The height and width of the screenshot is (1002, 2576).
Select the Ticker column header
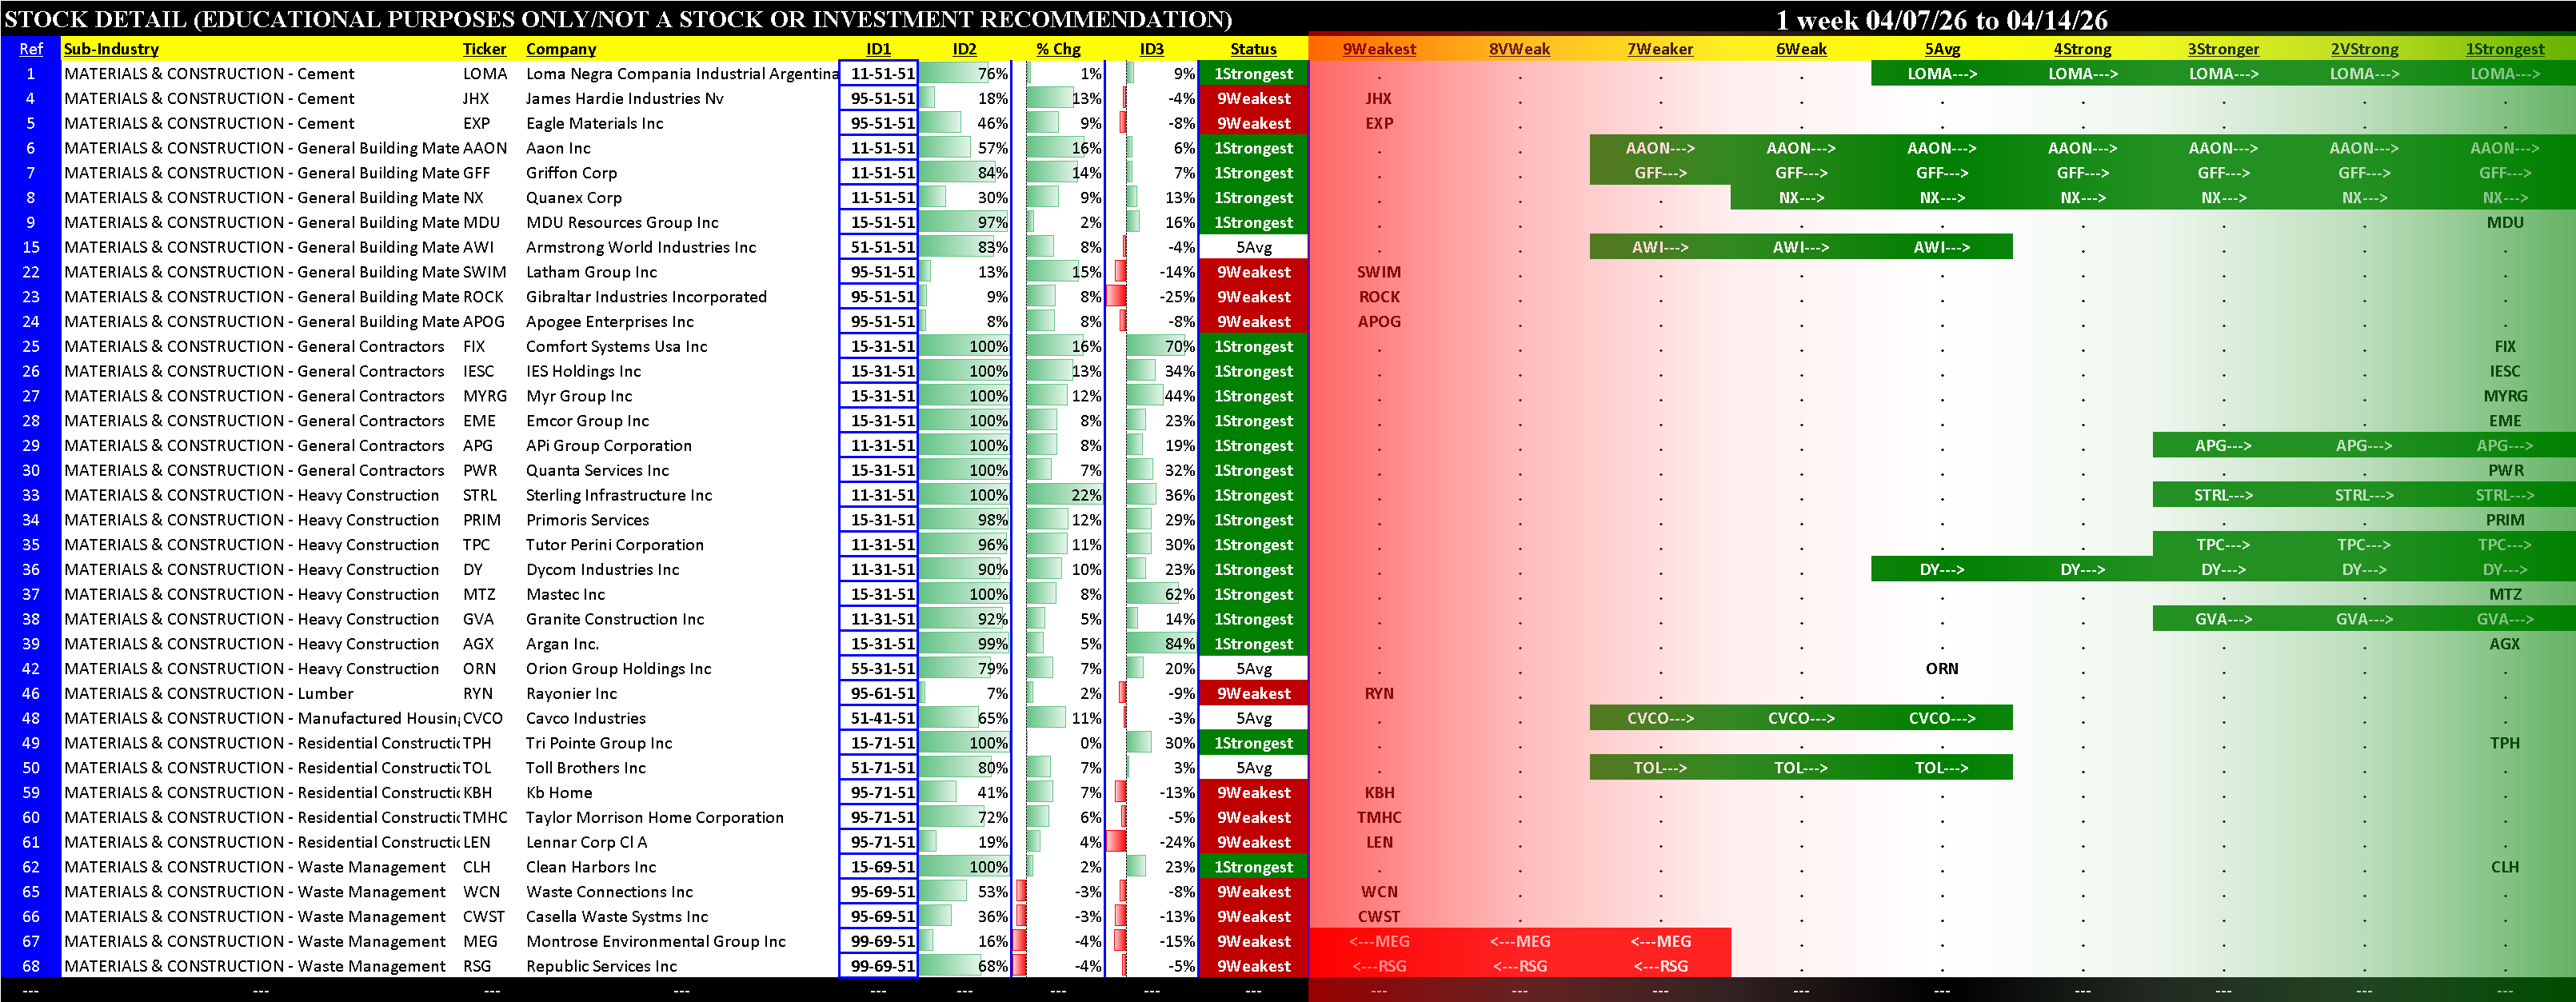[x=484, y=49]
